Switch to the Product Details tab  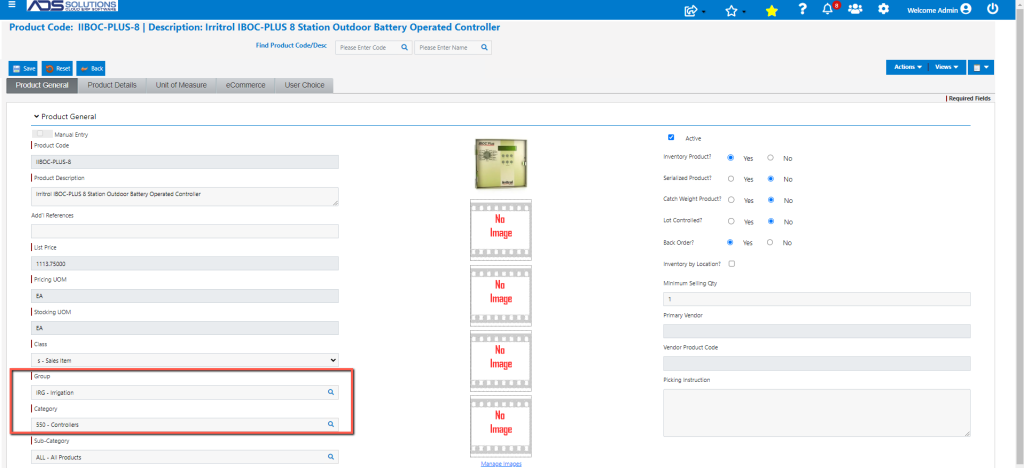point(112,85)
